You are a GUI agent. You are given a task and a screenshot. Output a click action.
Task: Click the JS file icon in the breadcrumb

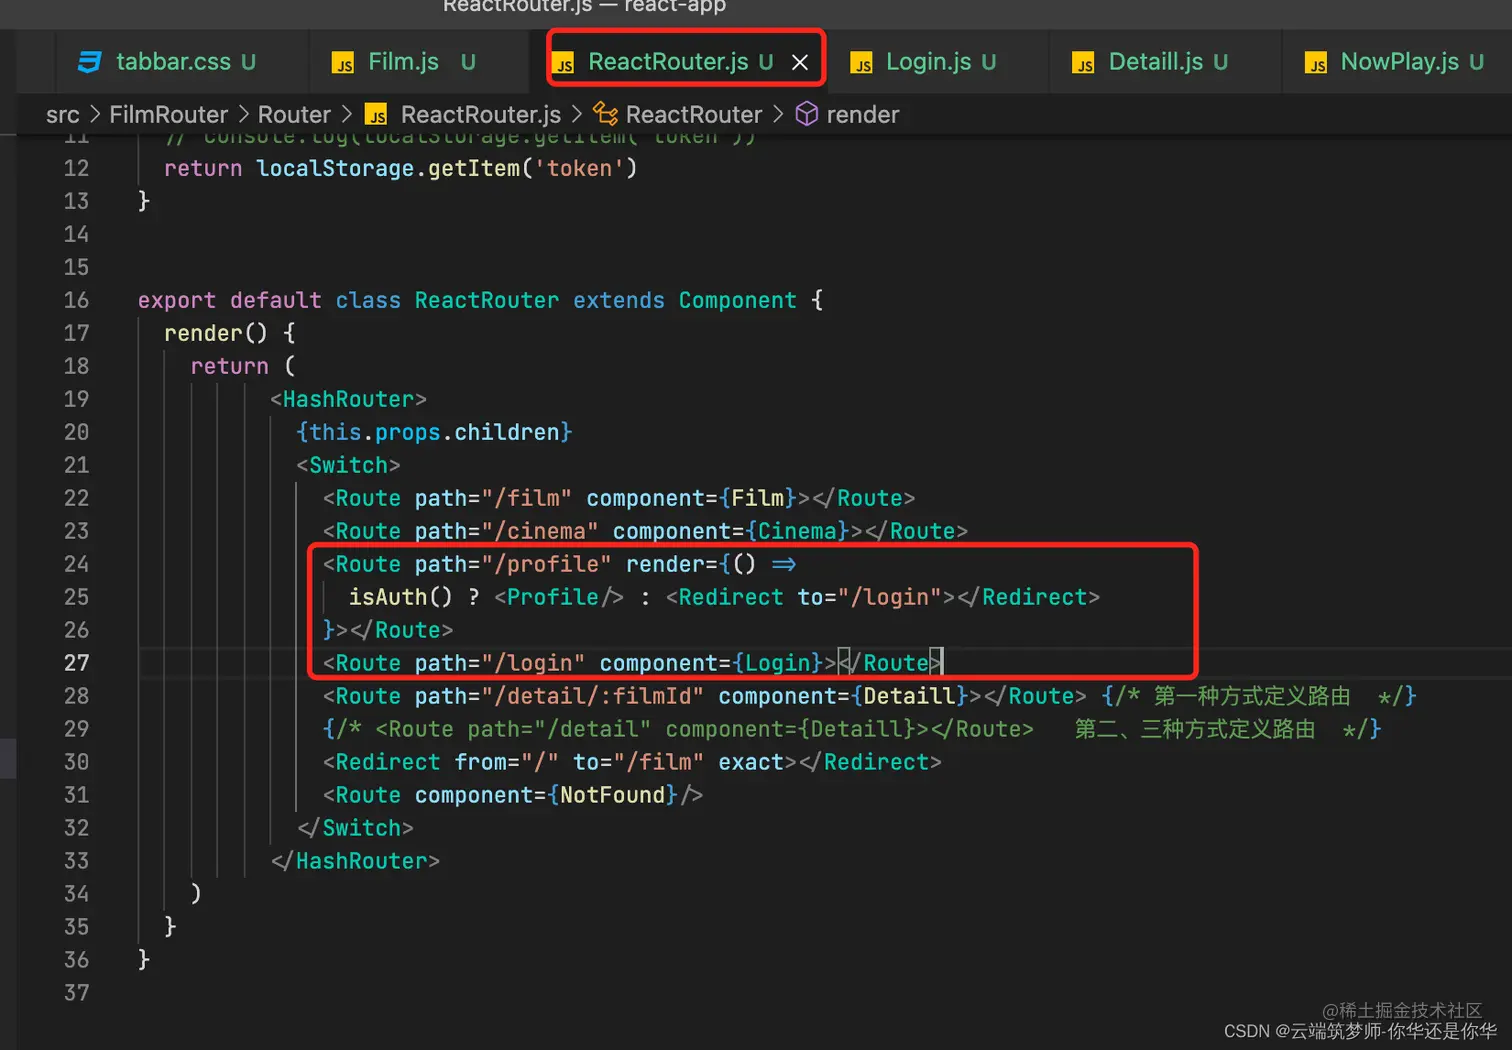[x=376, y=115]
